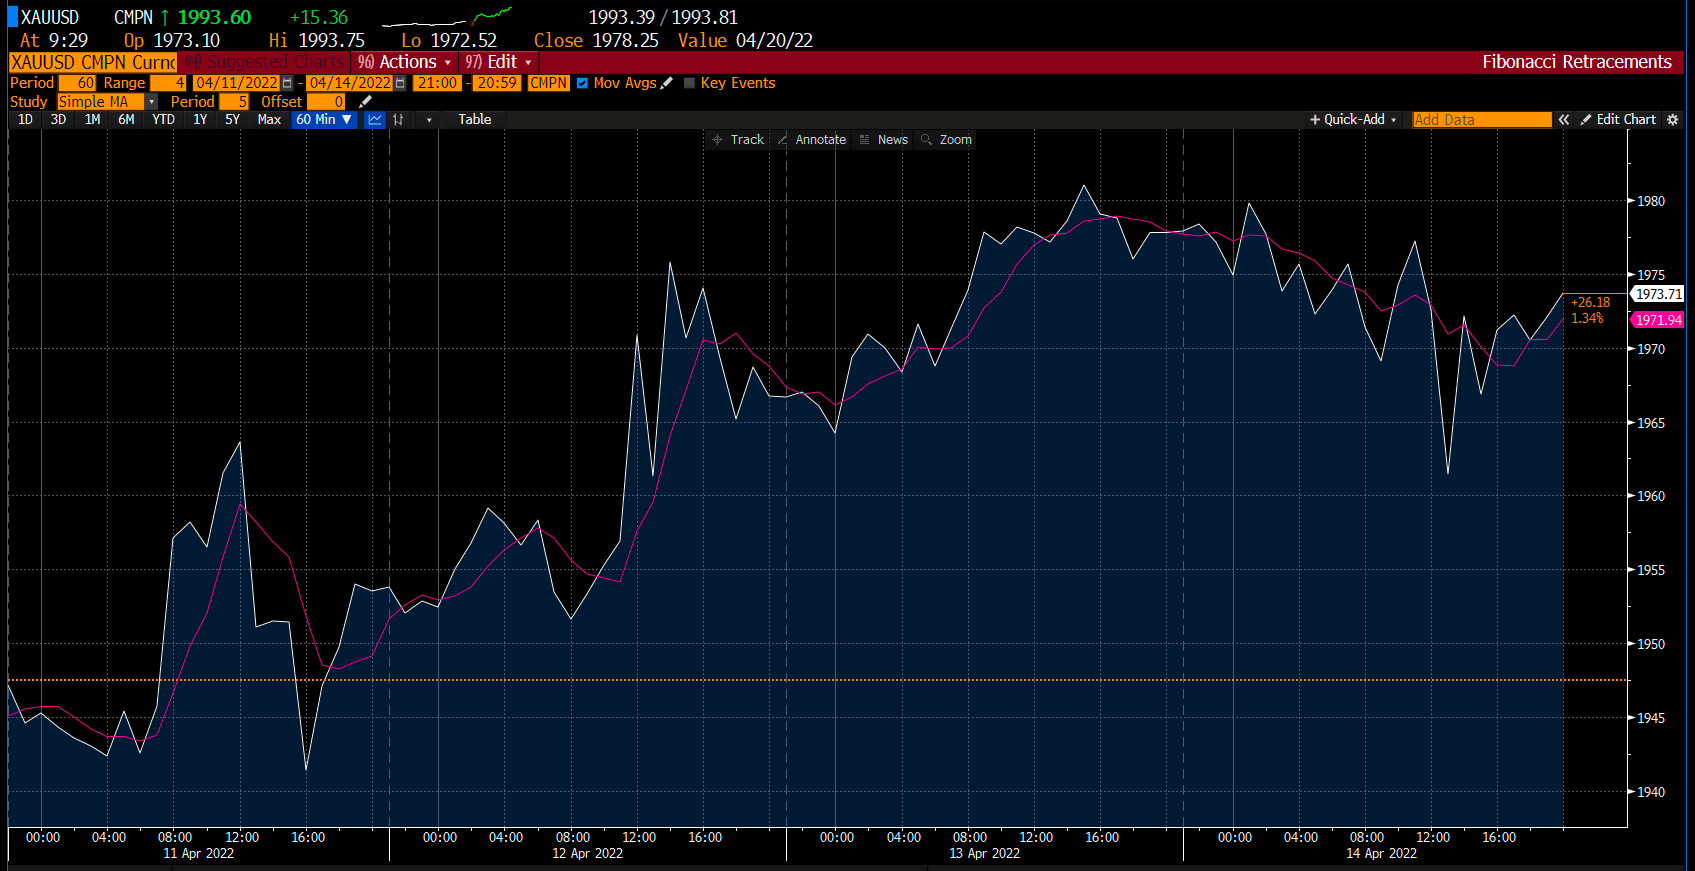Screen dimensions: 1695x871
Task: Open chart settings with the gear icon
Action: [1672, 120]
